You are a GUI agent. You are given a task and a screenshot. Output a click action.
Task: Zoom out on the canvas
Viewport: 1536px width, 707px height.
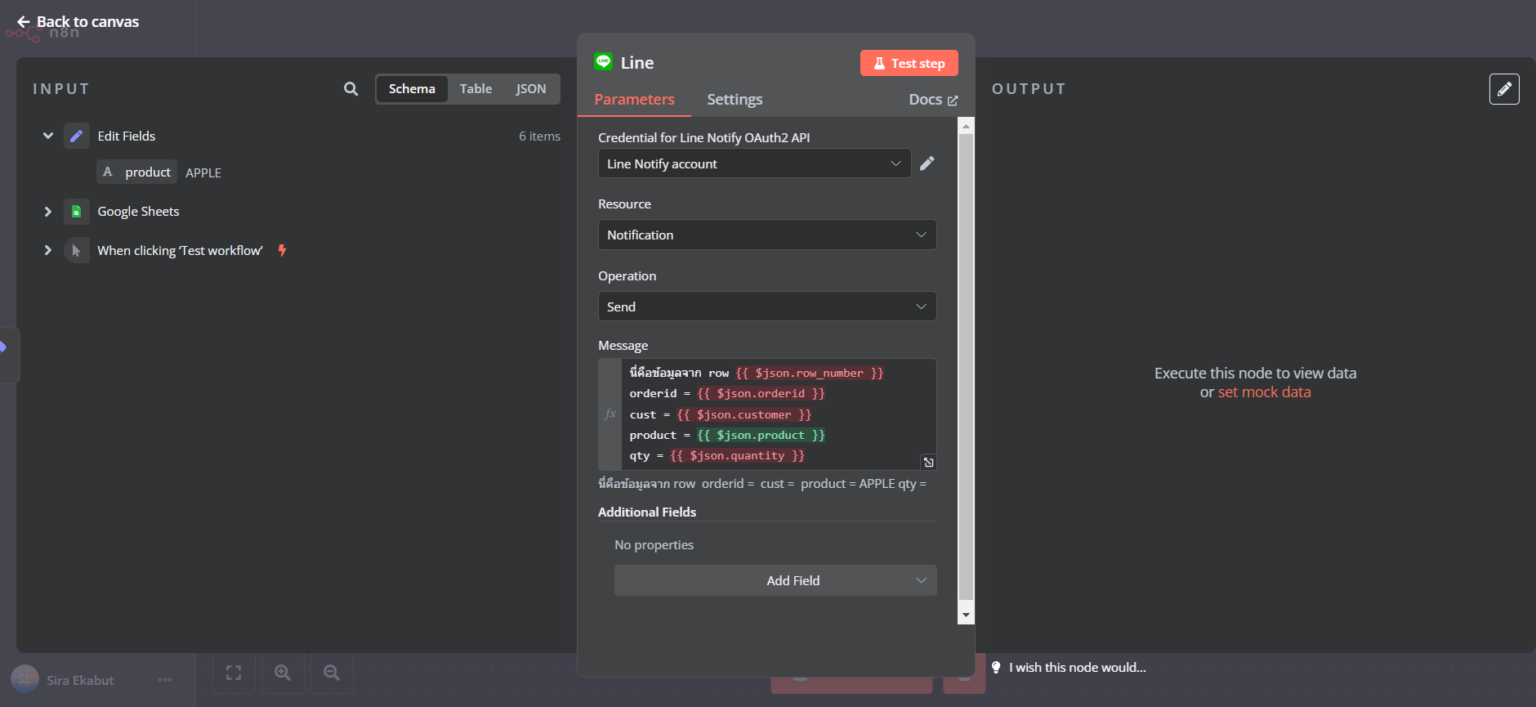[331, 673]
